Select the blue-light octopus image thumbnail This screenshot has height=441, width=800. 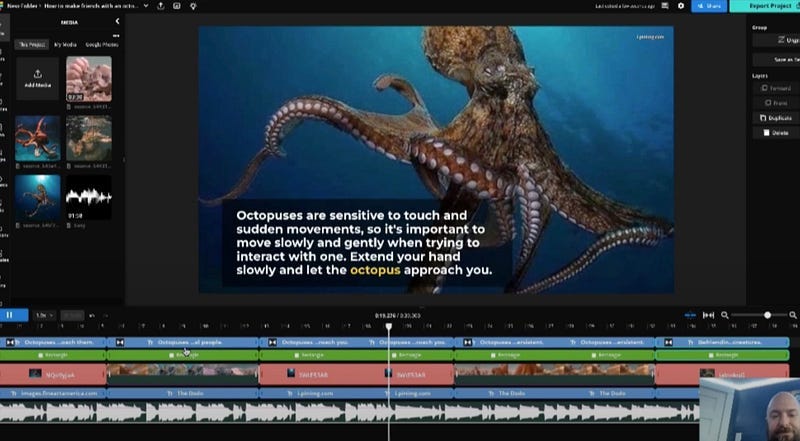pyautogui.click(x=38, y=198)
